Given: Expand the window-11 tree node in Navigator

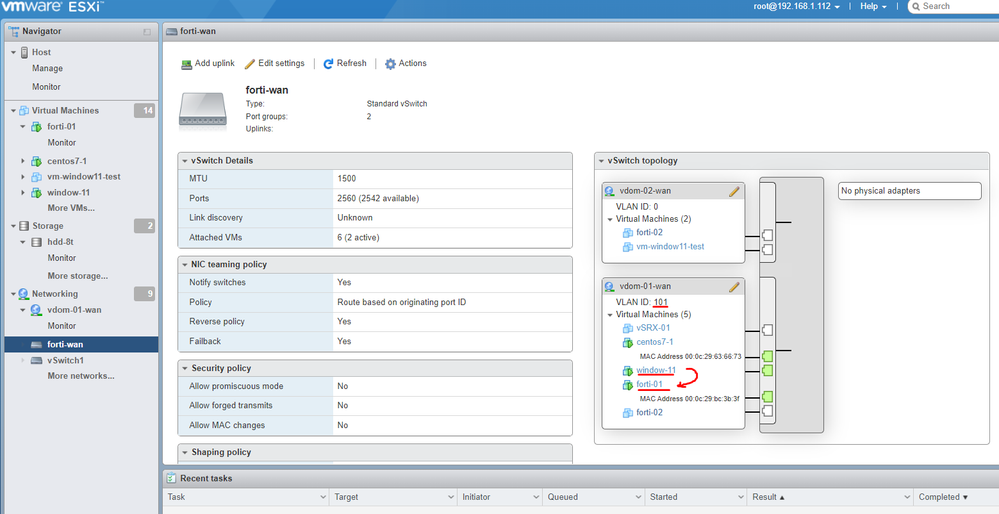Looking at the screenshot, I should point(23,193).
